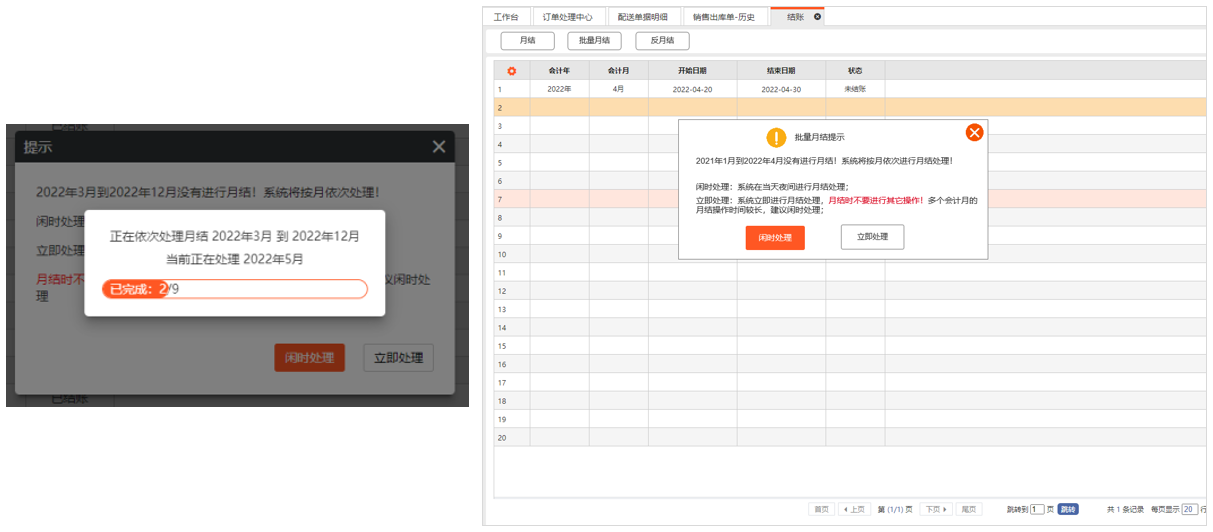The height and width of the screenshot is (532, 1213).
Task: Switch to the 销售出库单-历史 tab
Action: click(x=725, y=17)
